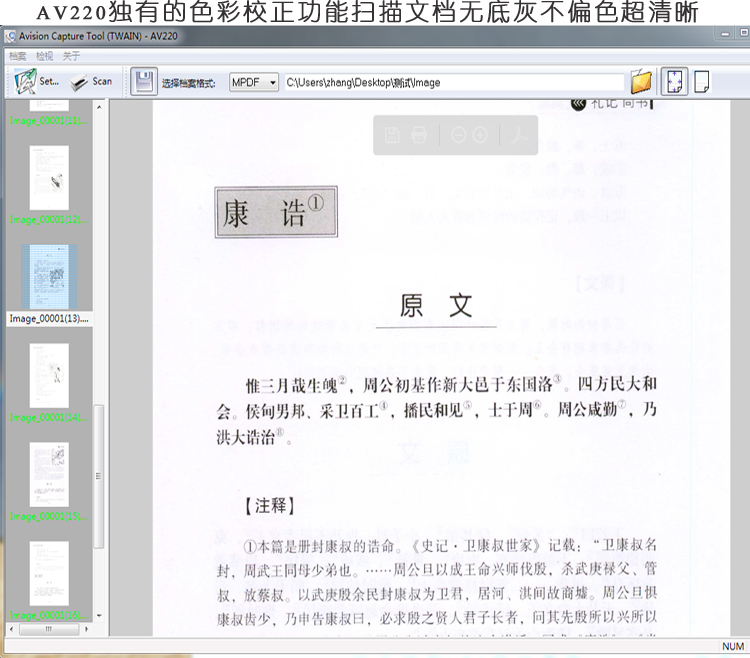
Task: Select highlighted thumbnail Image_00001(13)
Action: click(x=49, y=277)
